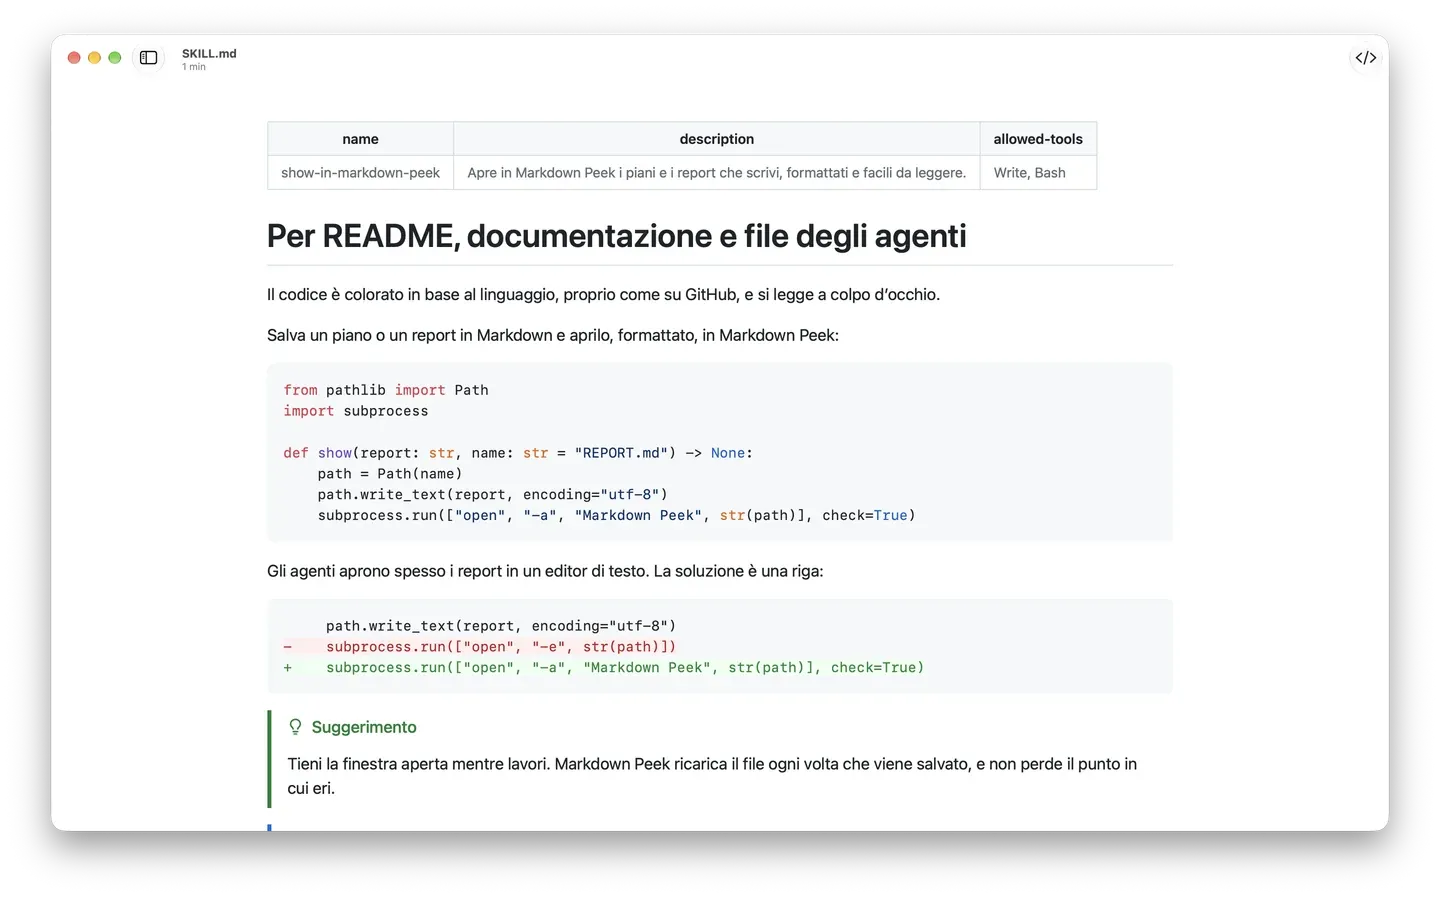This screenshot has height=900, width=1440.
Task: Click the Suggerimento lightbulb icon
Action: coord(295,727)
